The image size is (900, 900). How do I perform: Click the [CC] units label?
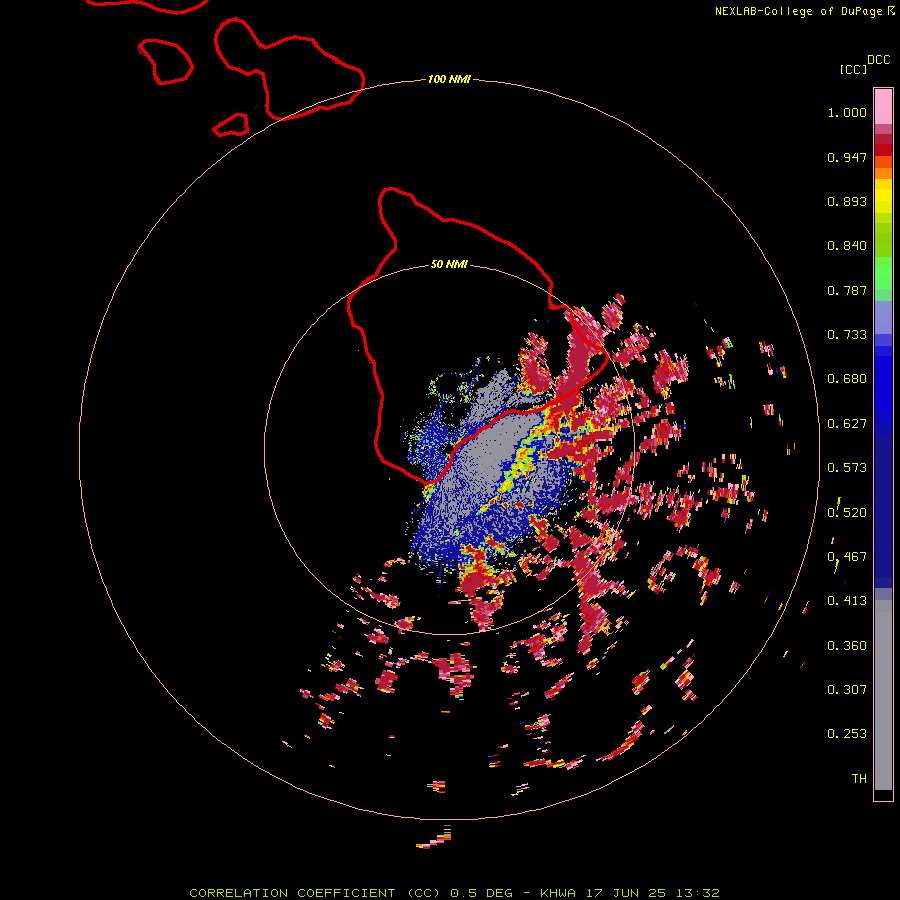(x=853, y=69)
